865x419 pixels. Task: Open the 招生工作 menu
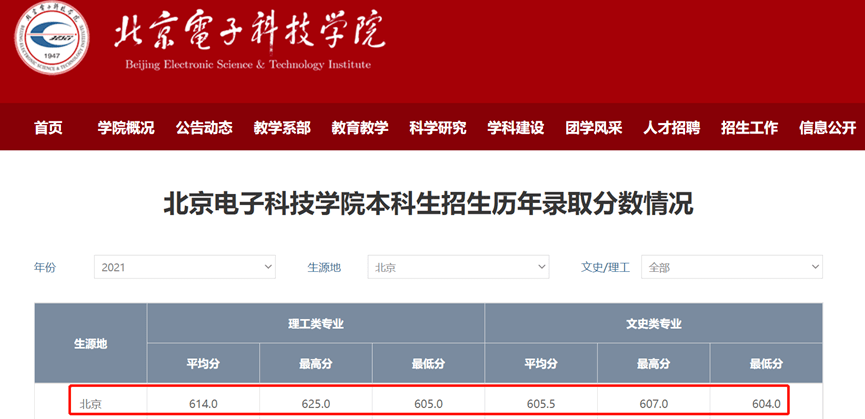pyautogui.click(x=749, y=128)
